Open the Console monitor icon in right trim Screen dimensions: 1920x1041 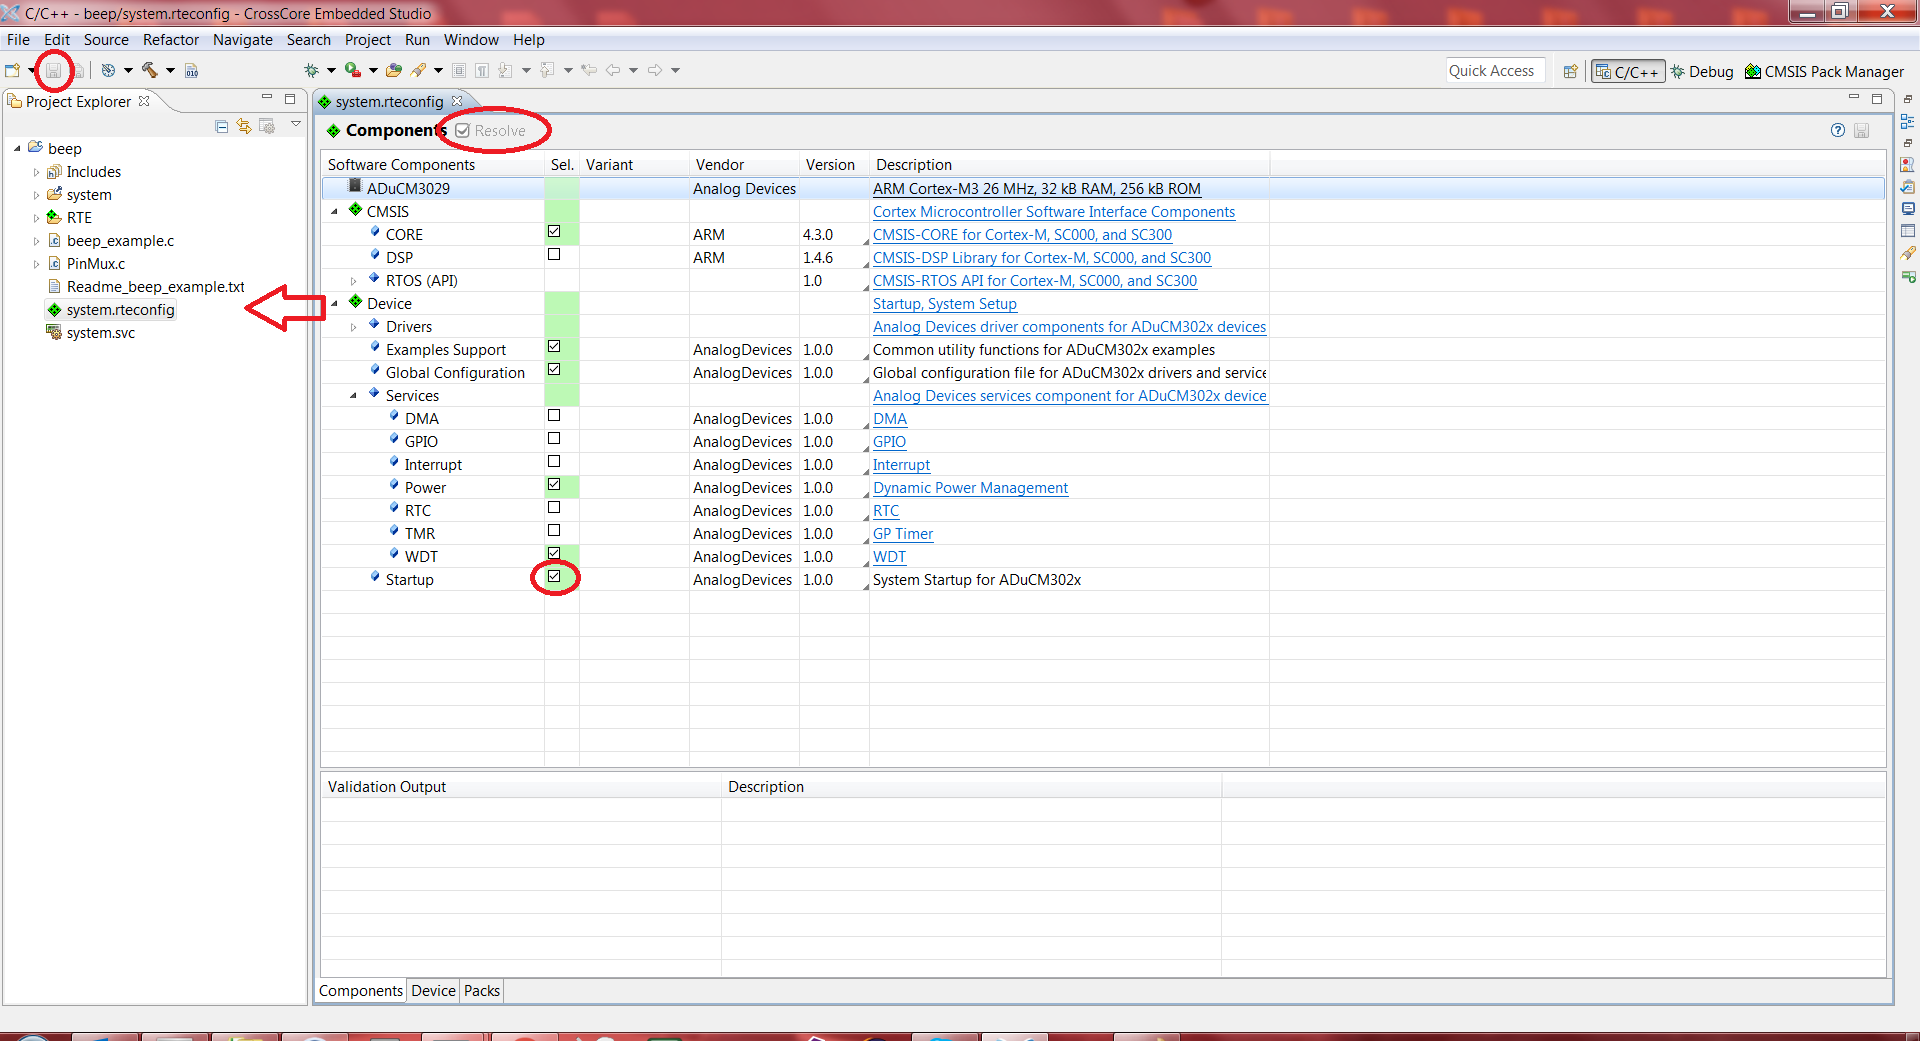pyautogui.click(x=1908, y=209)
